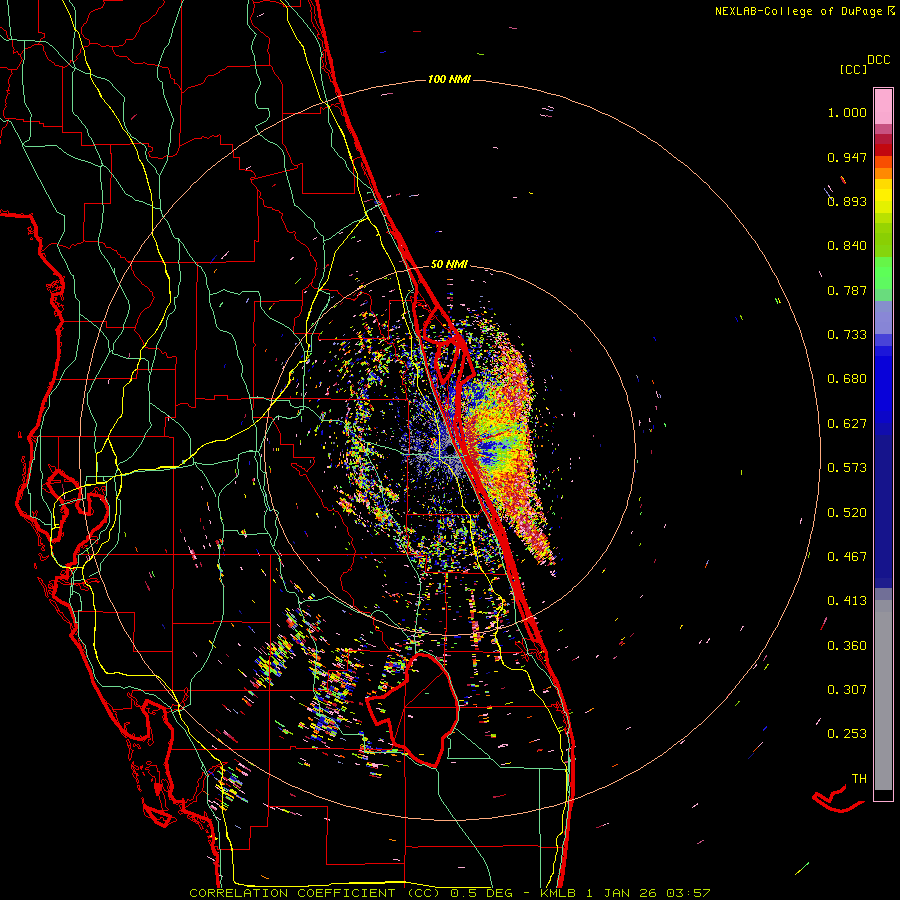Click the [CC] units label
900x900 pixels.
click(x=853, y=69)
